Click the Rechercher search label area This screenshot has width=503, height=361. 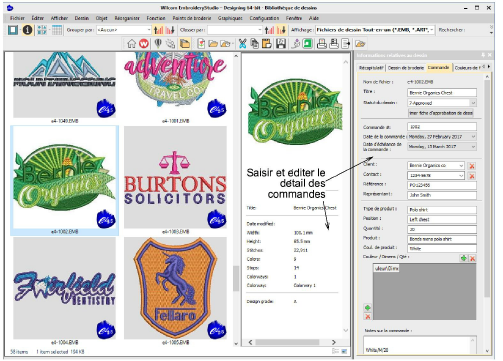point(451,30)
